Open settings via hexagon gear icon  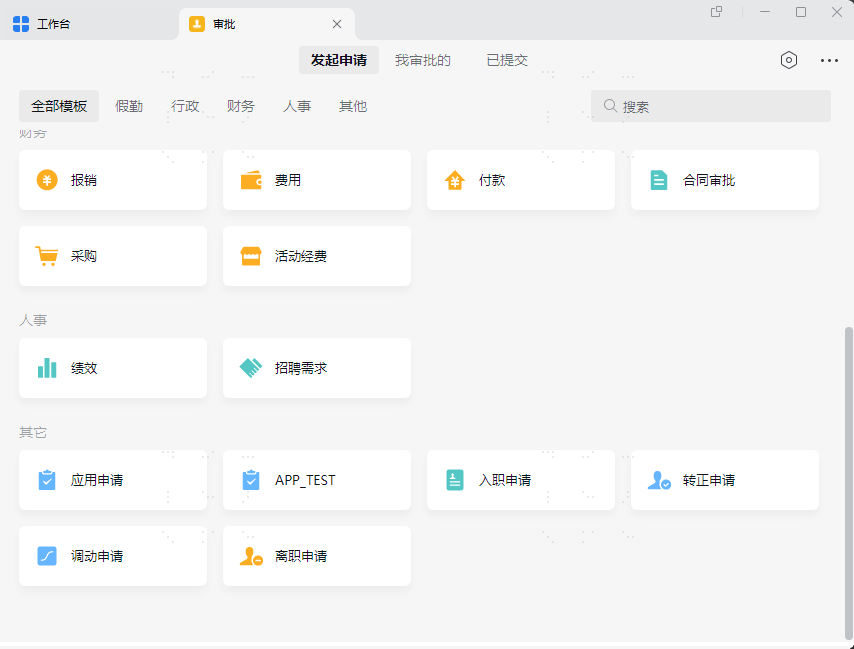click(x=789, y=60)
